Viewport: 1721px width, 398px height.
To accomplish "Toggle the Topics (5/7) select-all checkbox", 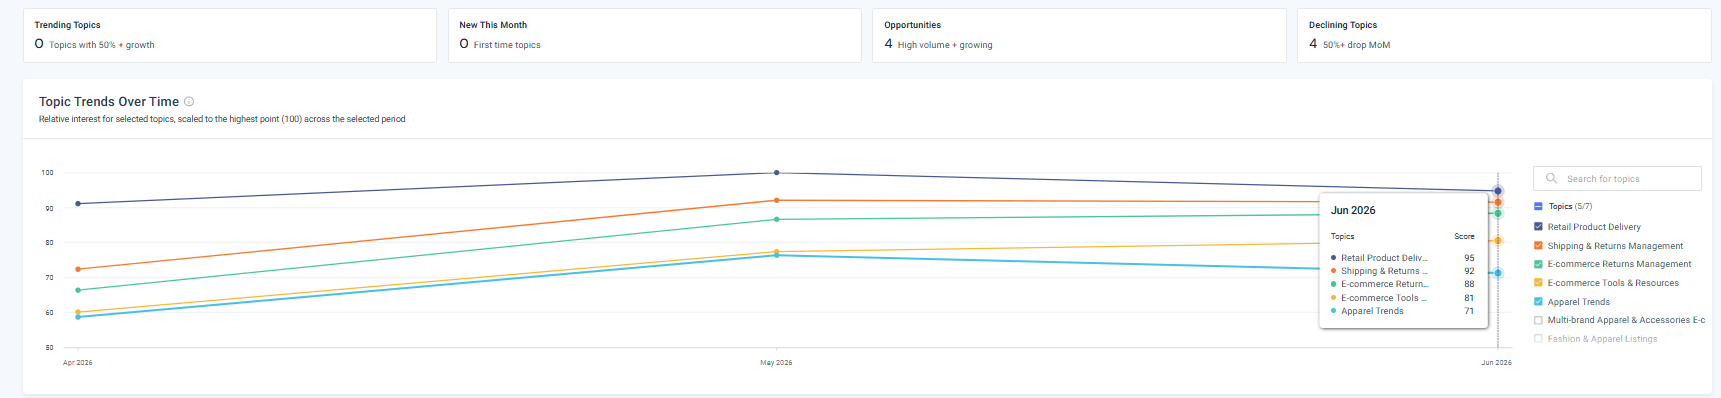I will [x=1538, y=206].
